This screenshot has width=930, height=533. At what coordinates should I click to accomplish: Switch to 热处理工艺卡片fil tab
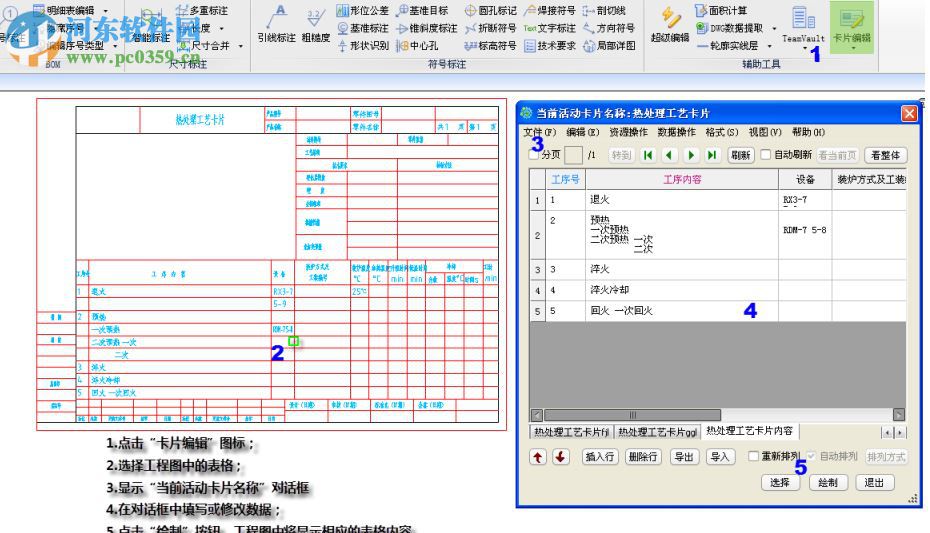pyautogui.click(x=571, y=432)
